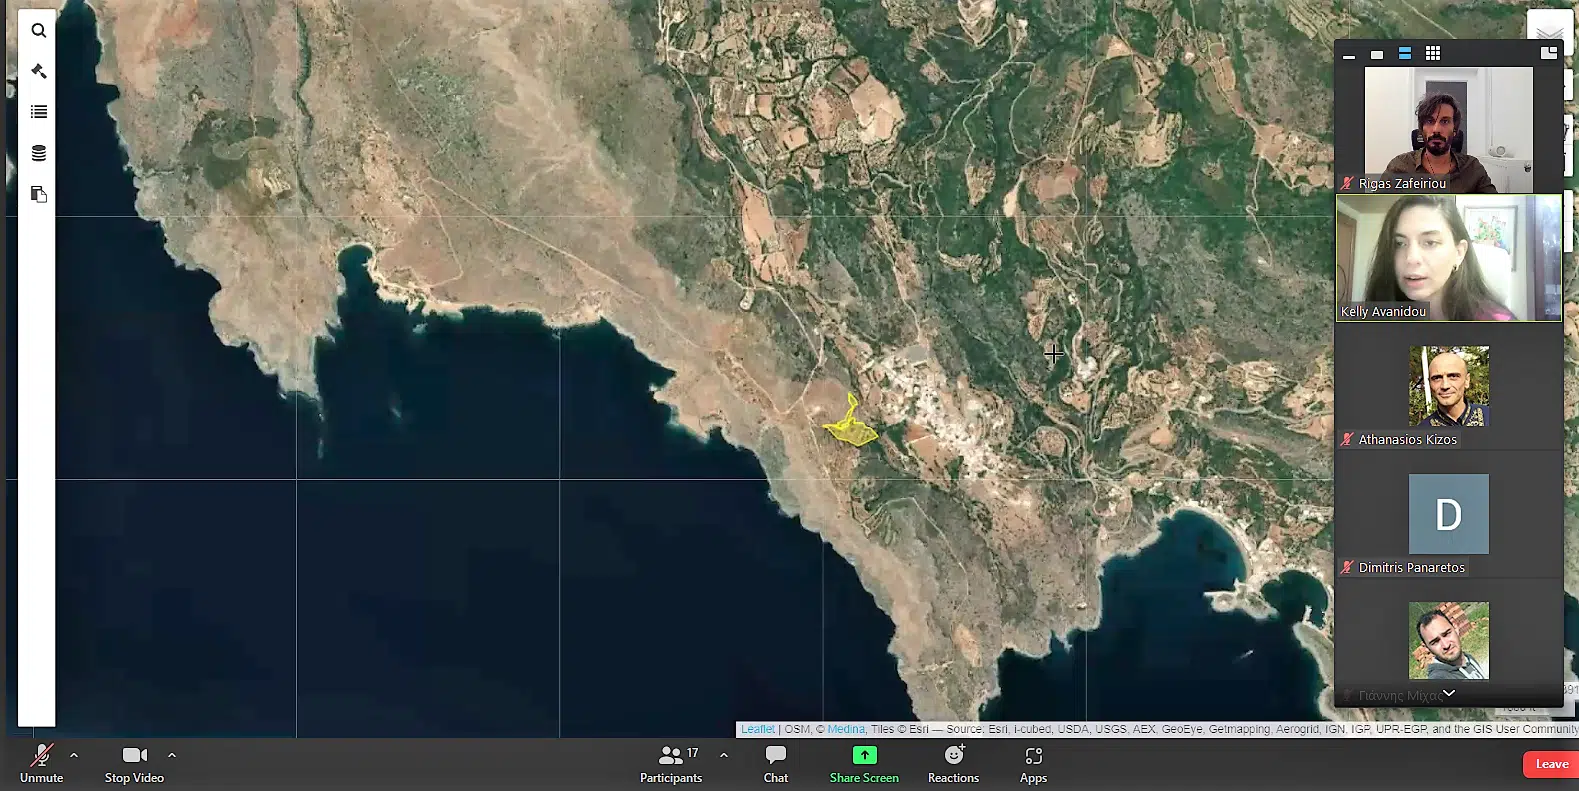Leave the meeting
This screenshot has height=791, width=1579.
pos(1551,764)
